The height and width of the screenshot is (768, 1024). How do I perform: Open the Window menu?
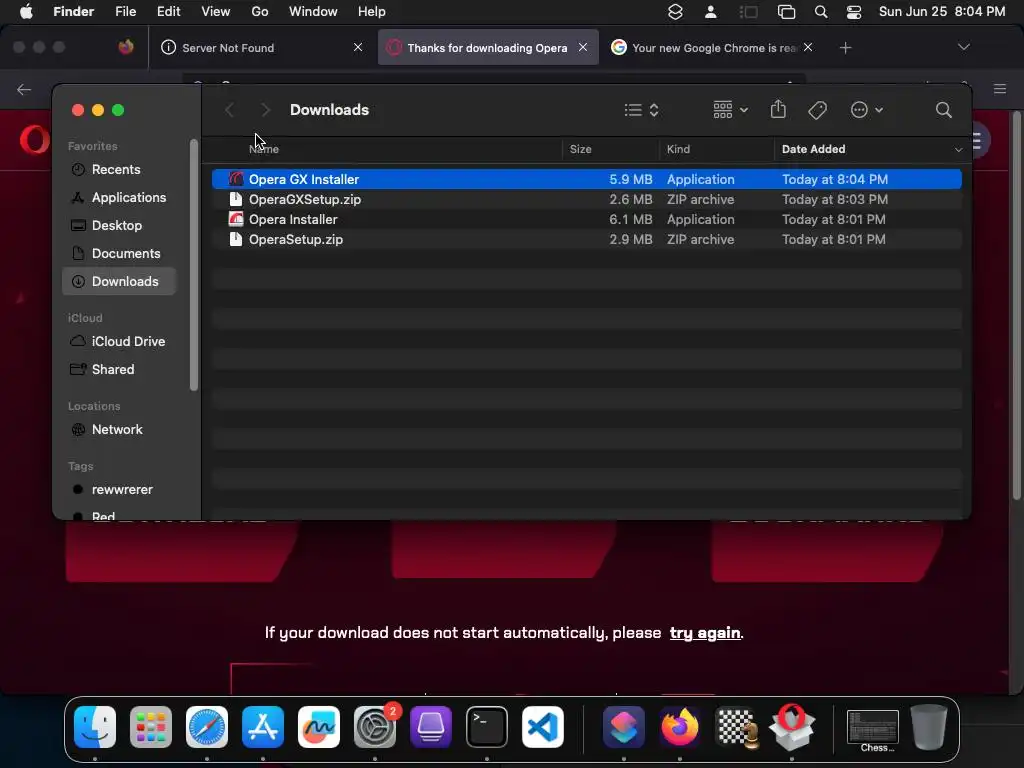click(313, 12)
